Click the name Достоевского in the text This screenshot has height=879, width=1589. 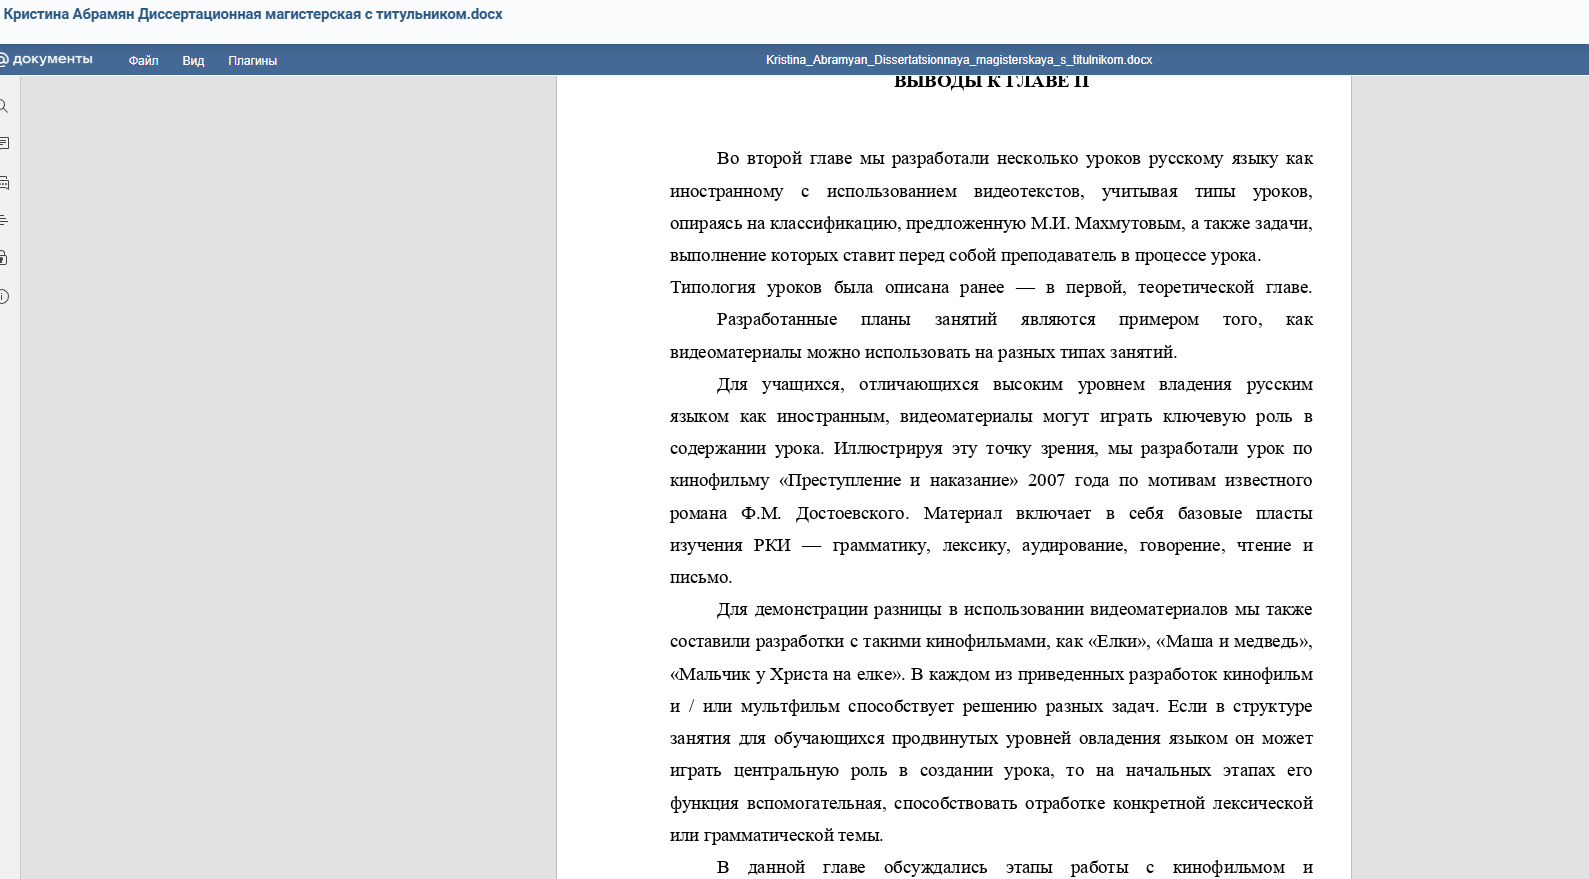(851, 513)
